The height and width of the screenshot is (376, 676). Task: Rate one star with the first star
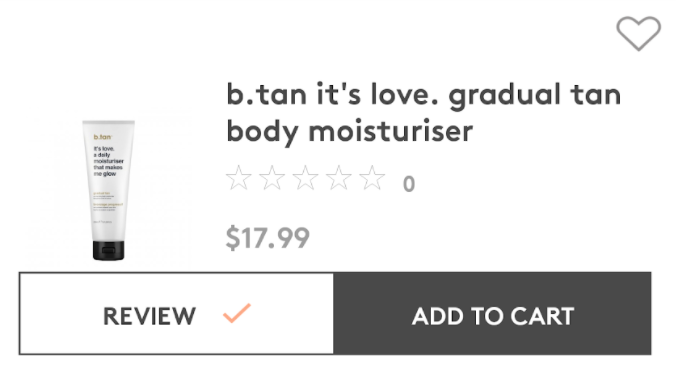pos(238,178)
